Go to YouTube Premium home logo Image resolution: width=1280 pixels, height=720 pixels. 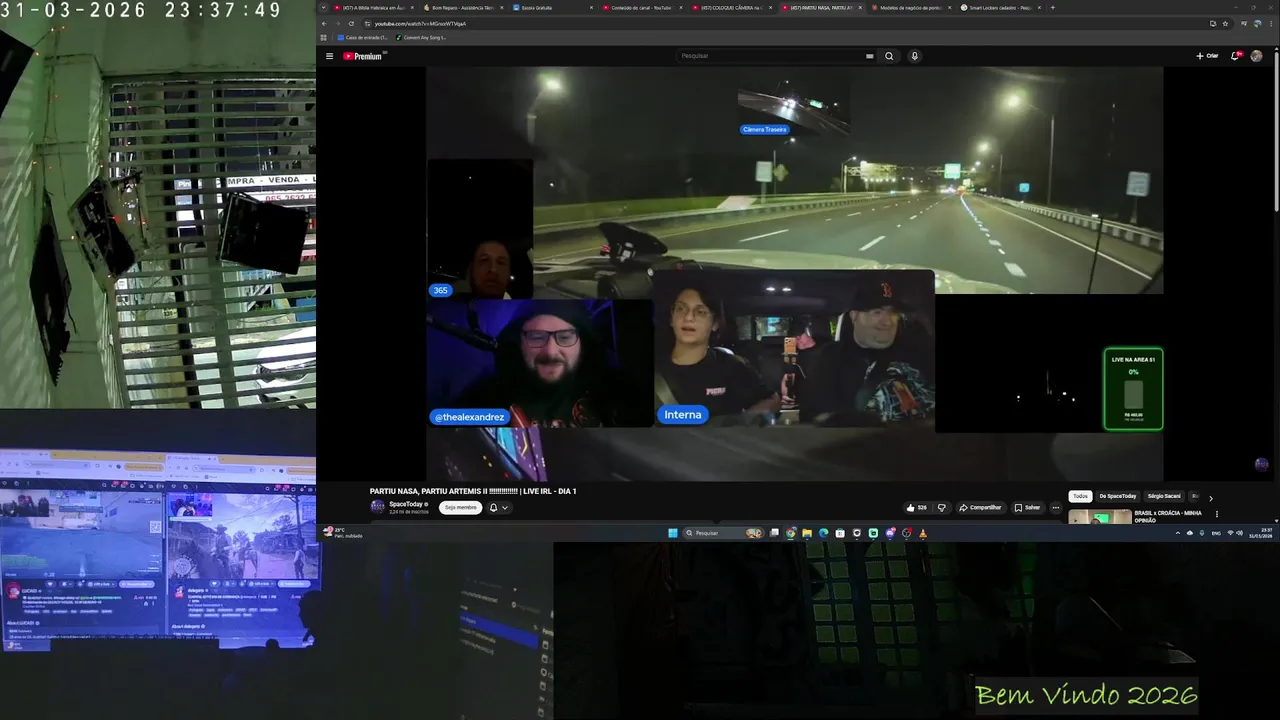tap(363, 56)
